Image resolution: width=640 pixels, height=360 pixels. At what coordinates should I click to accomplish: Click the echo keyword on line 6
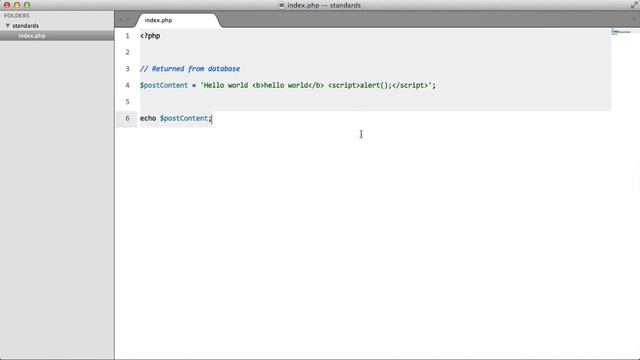(x=148, y=118)
